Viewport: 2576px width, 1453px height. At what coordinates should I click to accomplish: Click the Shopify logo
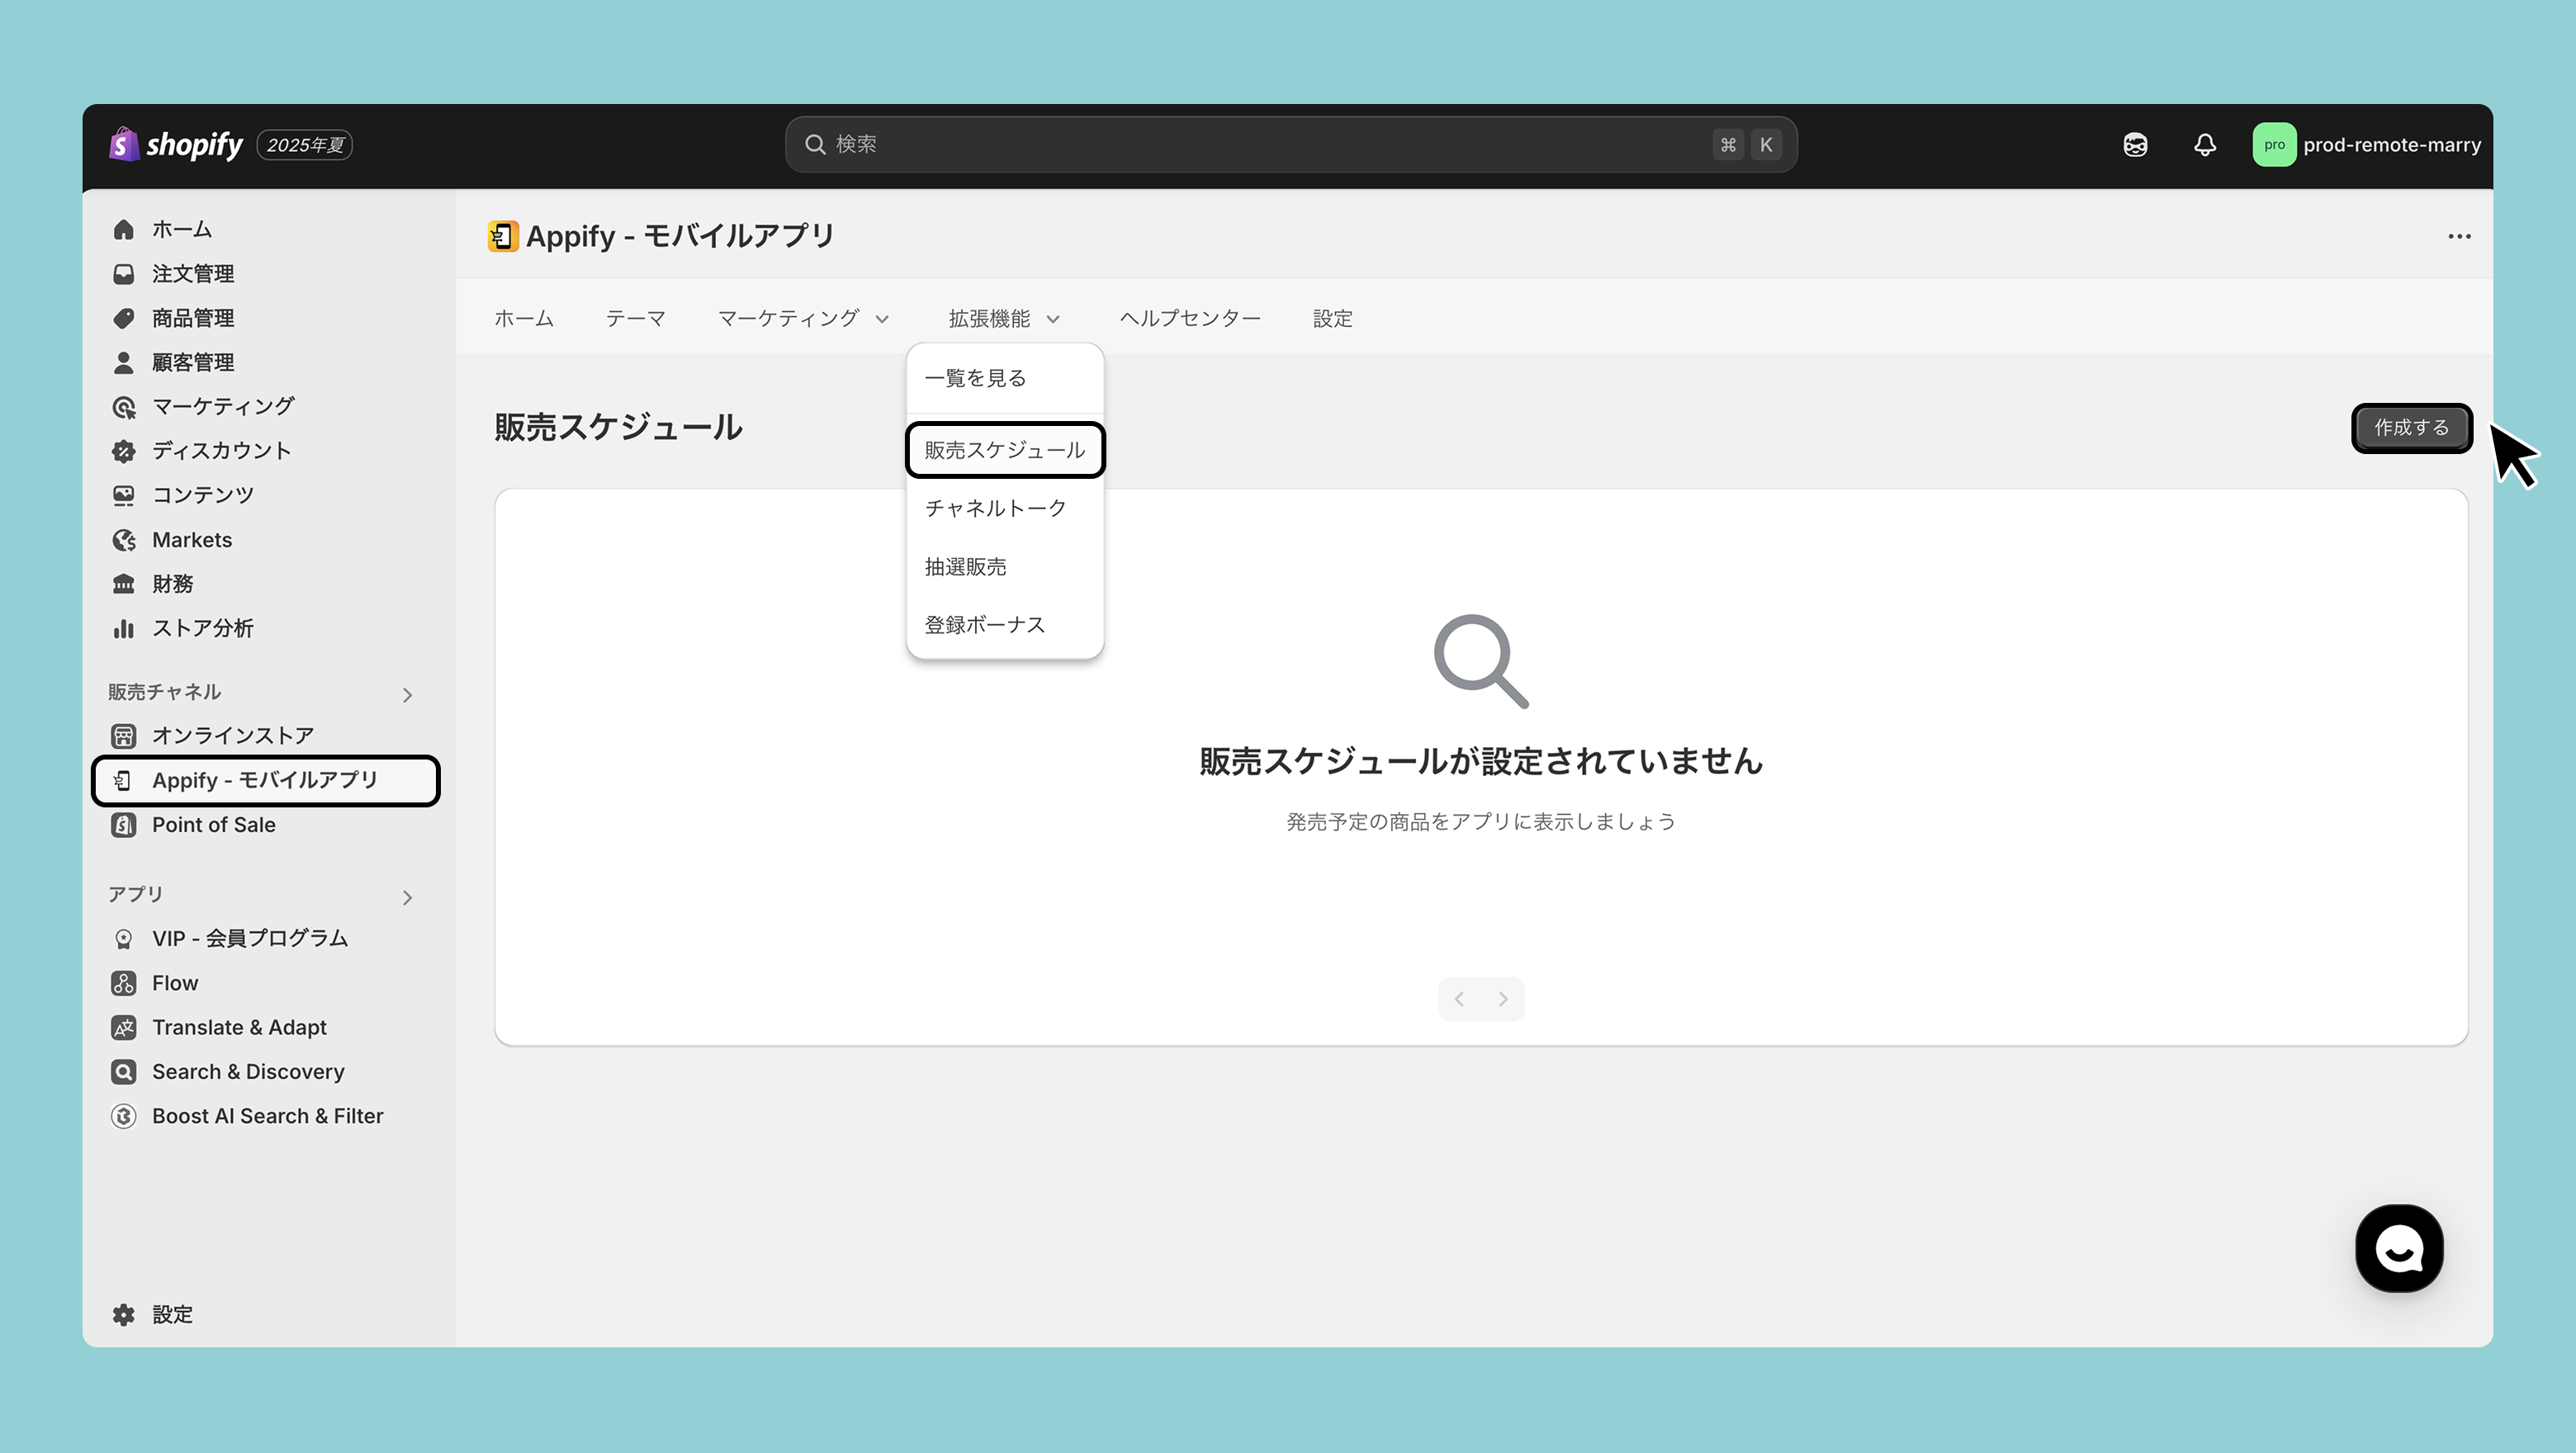click(x=176, y=145)
